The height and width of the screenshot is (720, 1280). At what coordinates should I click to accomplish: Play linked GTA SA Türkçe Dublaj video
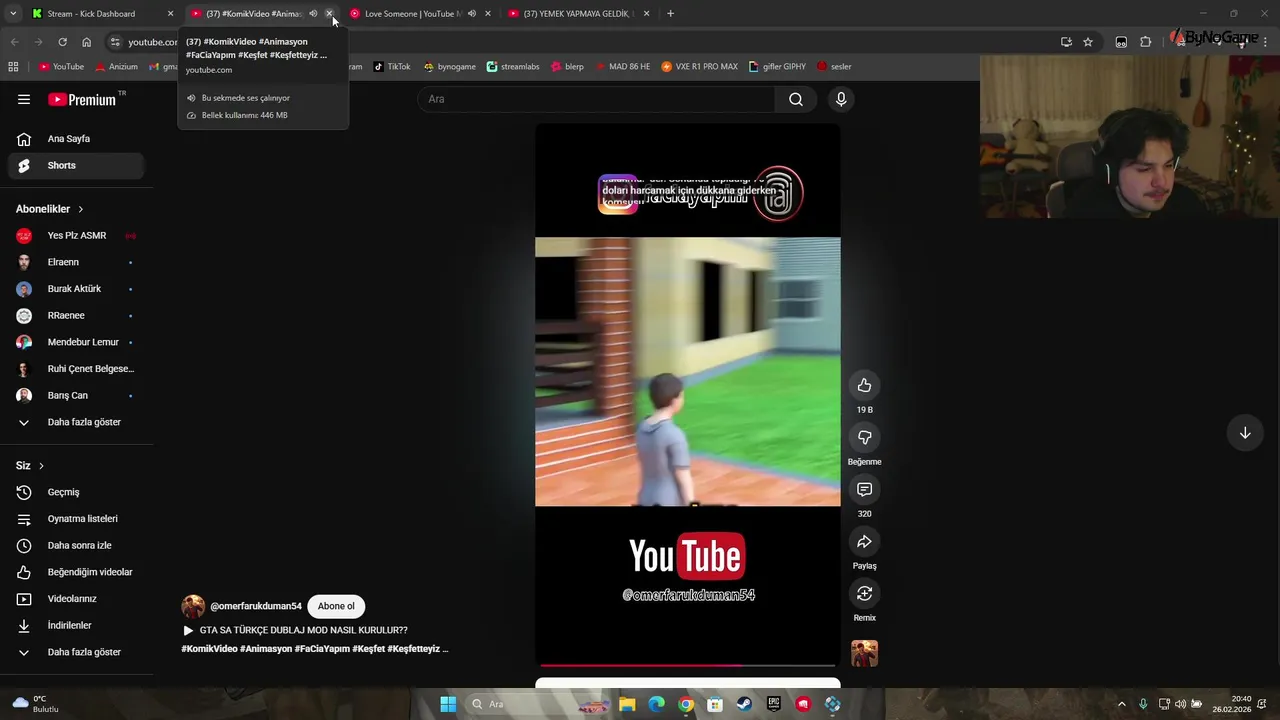pyautogui.click(x=295, y=631)
